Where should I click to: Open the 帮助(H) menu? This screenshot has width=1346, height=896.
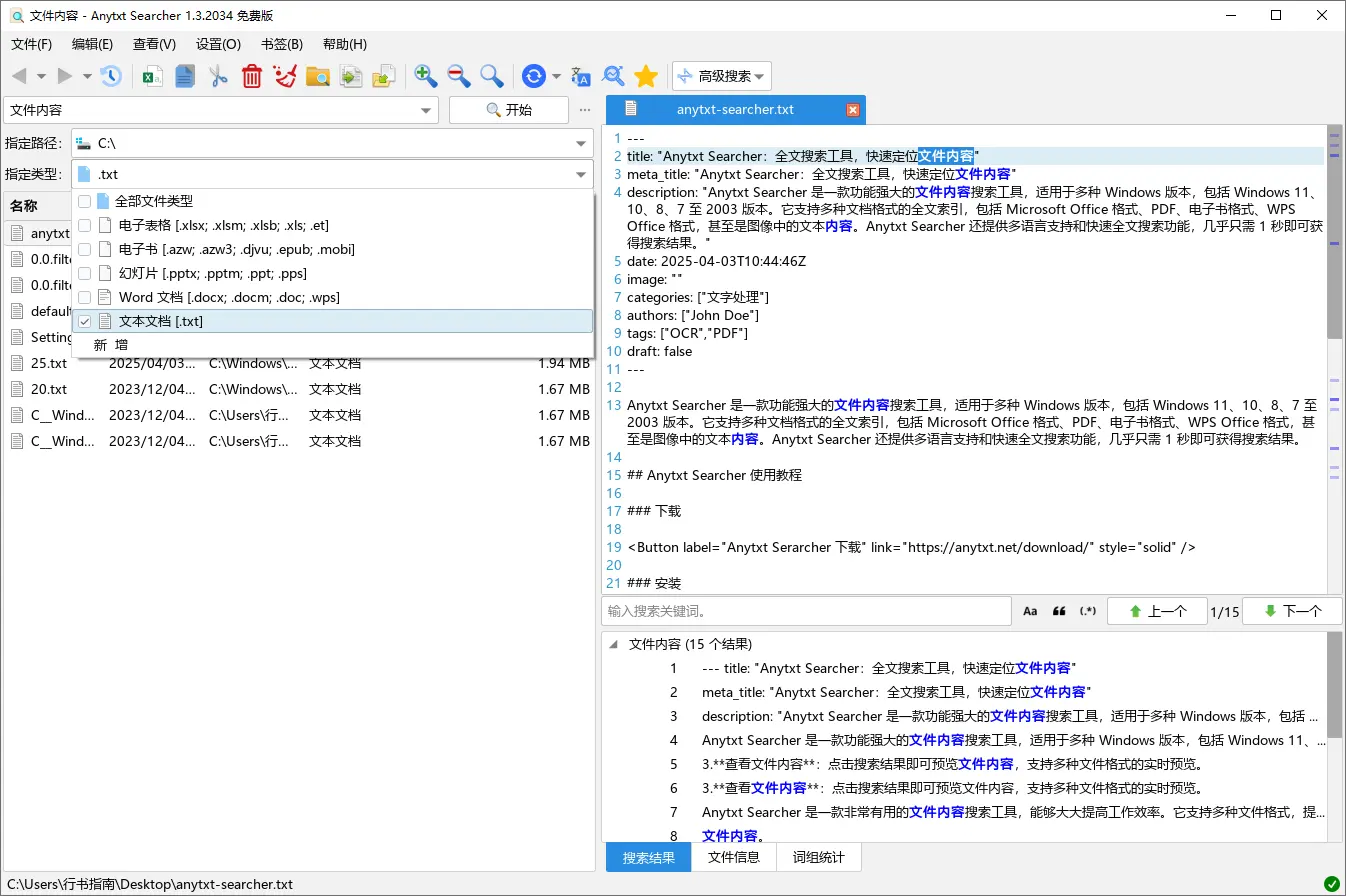click(345, 44)
